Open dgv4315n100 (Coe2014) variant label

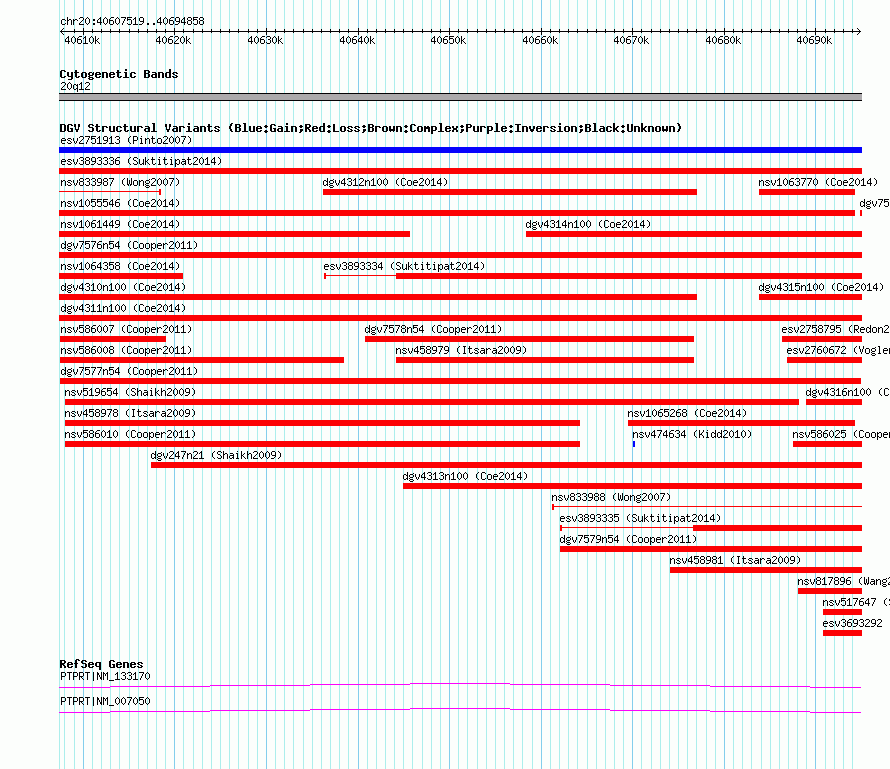coord(821,287)
